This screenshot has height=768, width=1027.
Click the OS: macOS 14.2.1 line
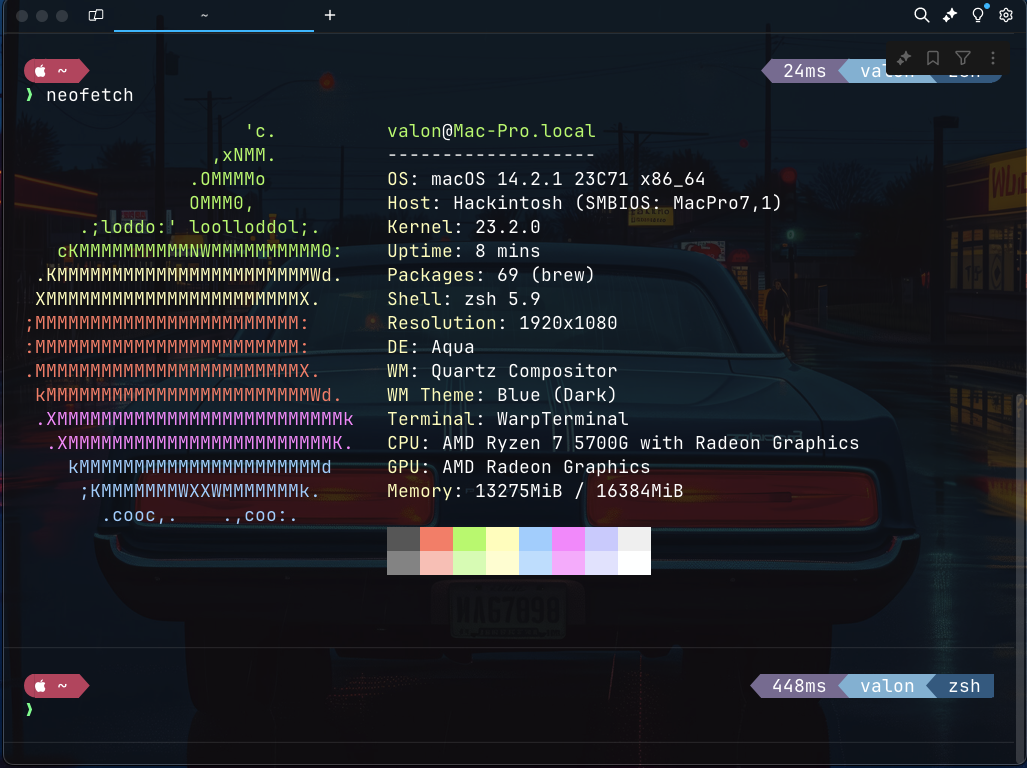click(x=546, y=179)
